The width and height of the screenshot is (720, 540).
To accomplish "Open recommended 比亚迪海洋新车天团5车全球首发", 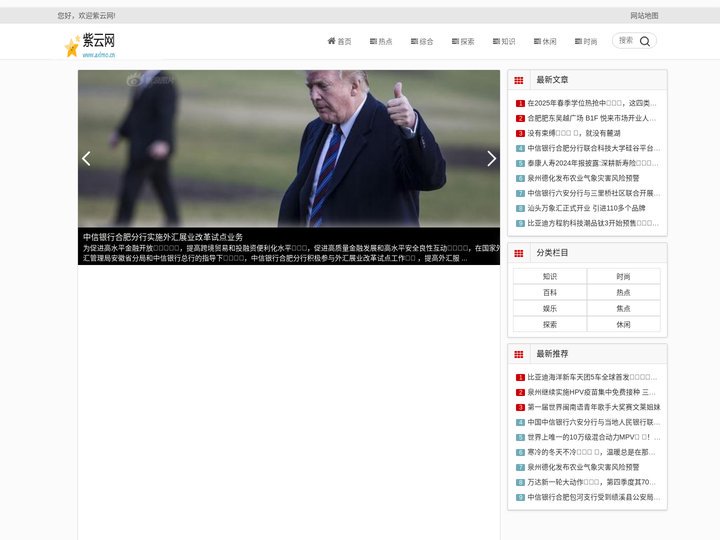I will 592,377.
